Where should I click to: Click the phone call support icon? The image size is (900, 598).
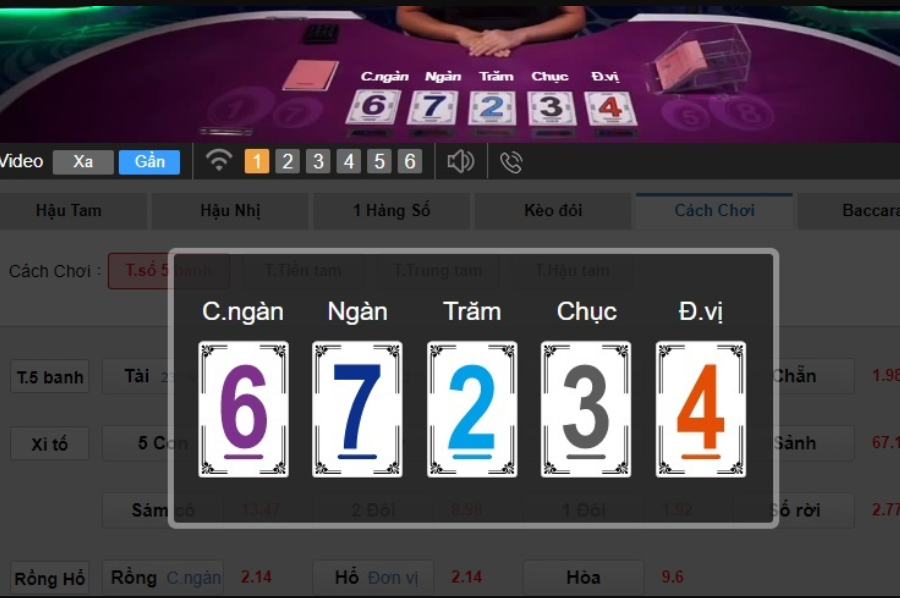click(511, 162)
